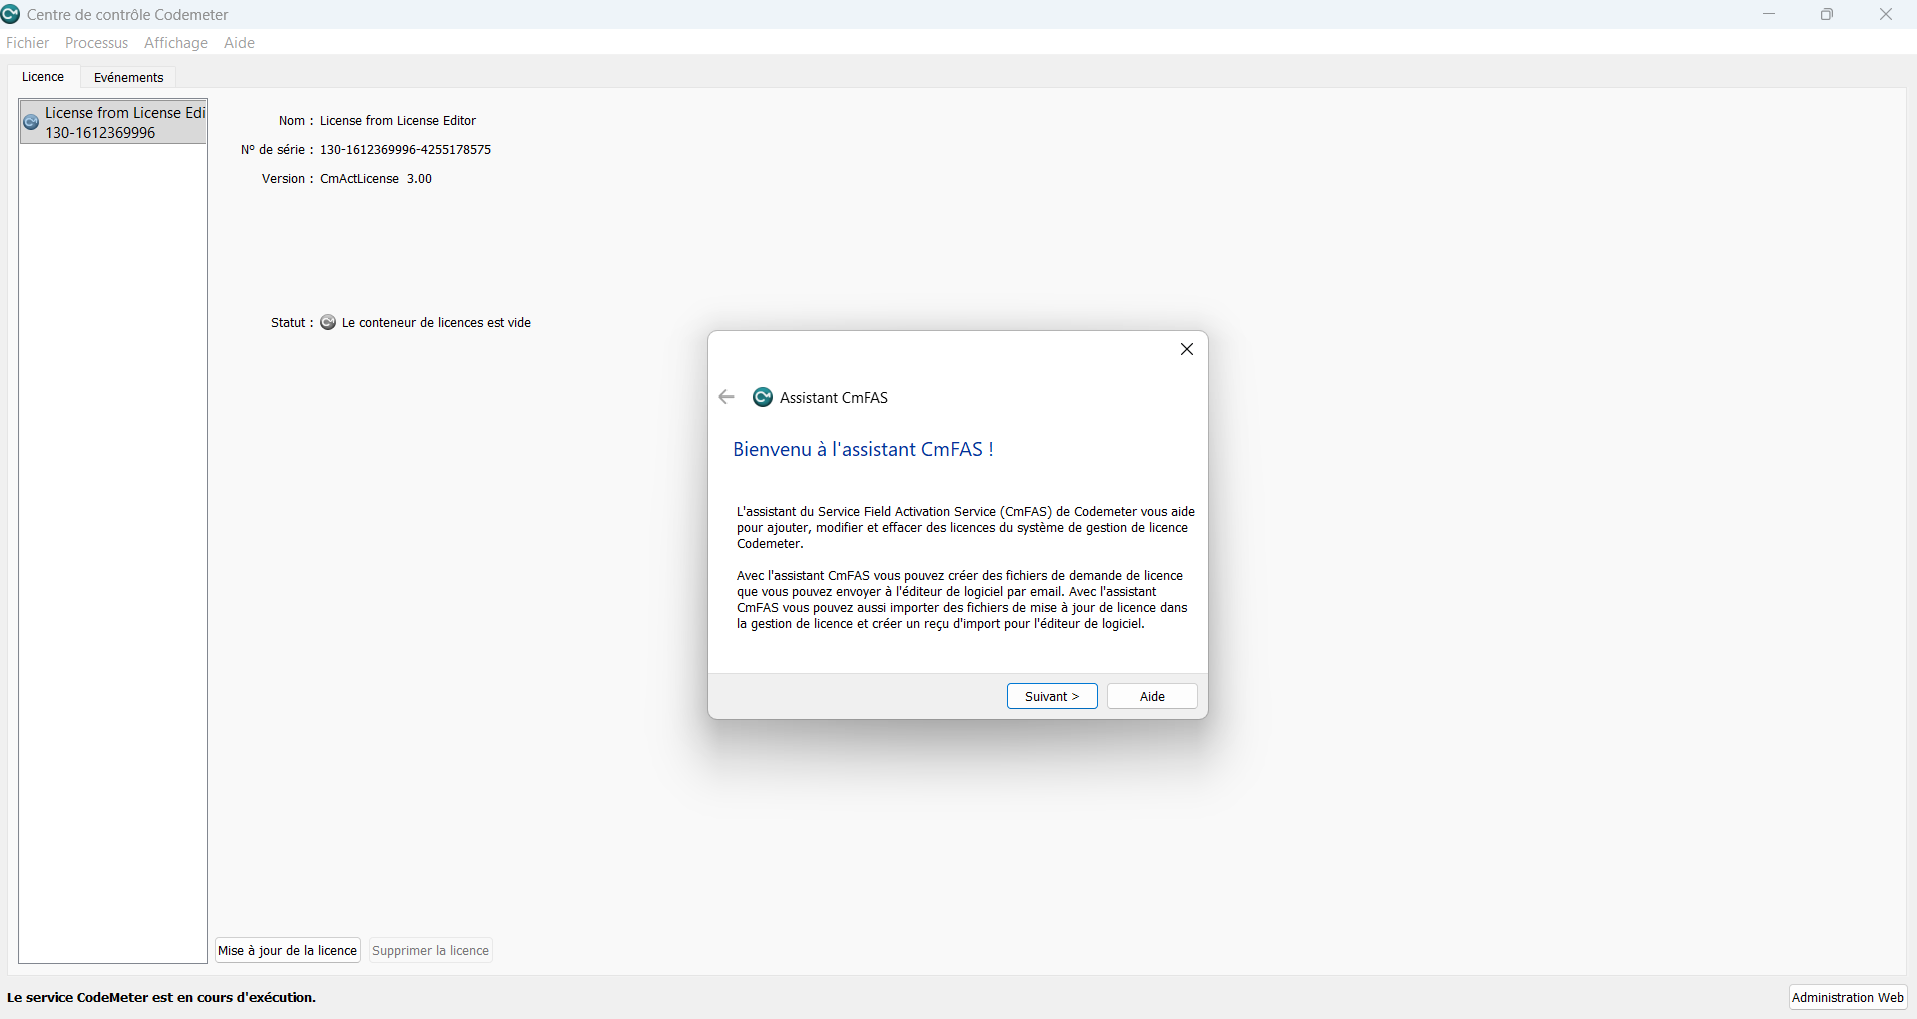Open the Affichage menu
The height and width of the screenshot is (1019, 1917).
coord(176,42)
